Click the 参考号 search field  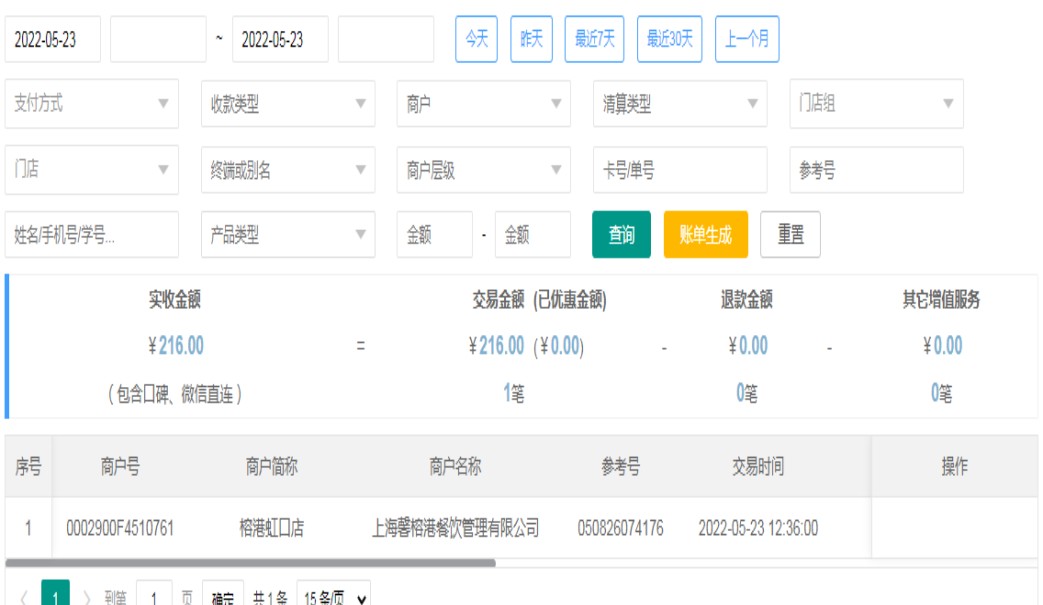(876, 171)
